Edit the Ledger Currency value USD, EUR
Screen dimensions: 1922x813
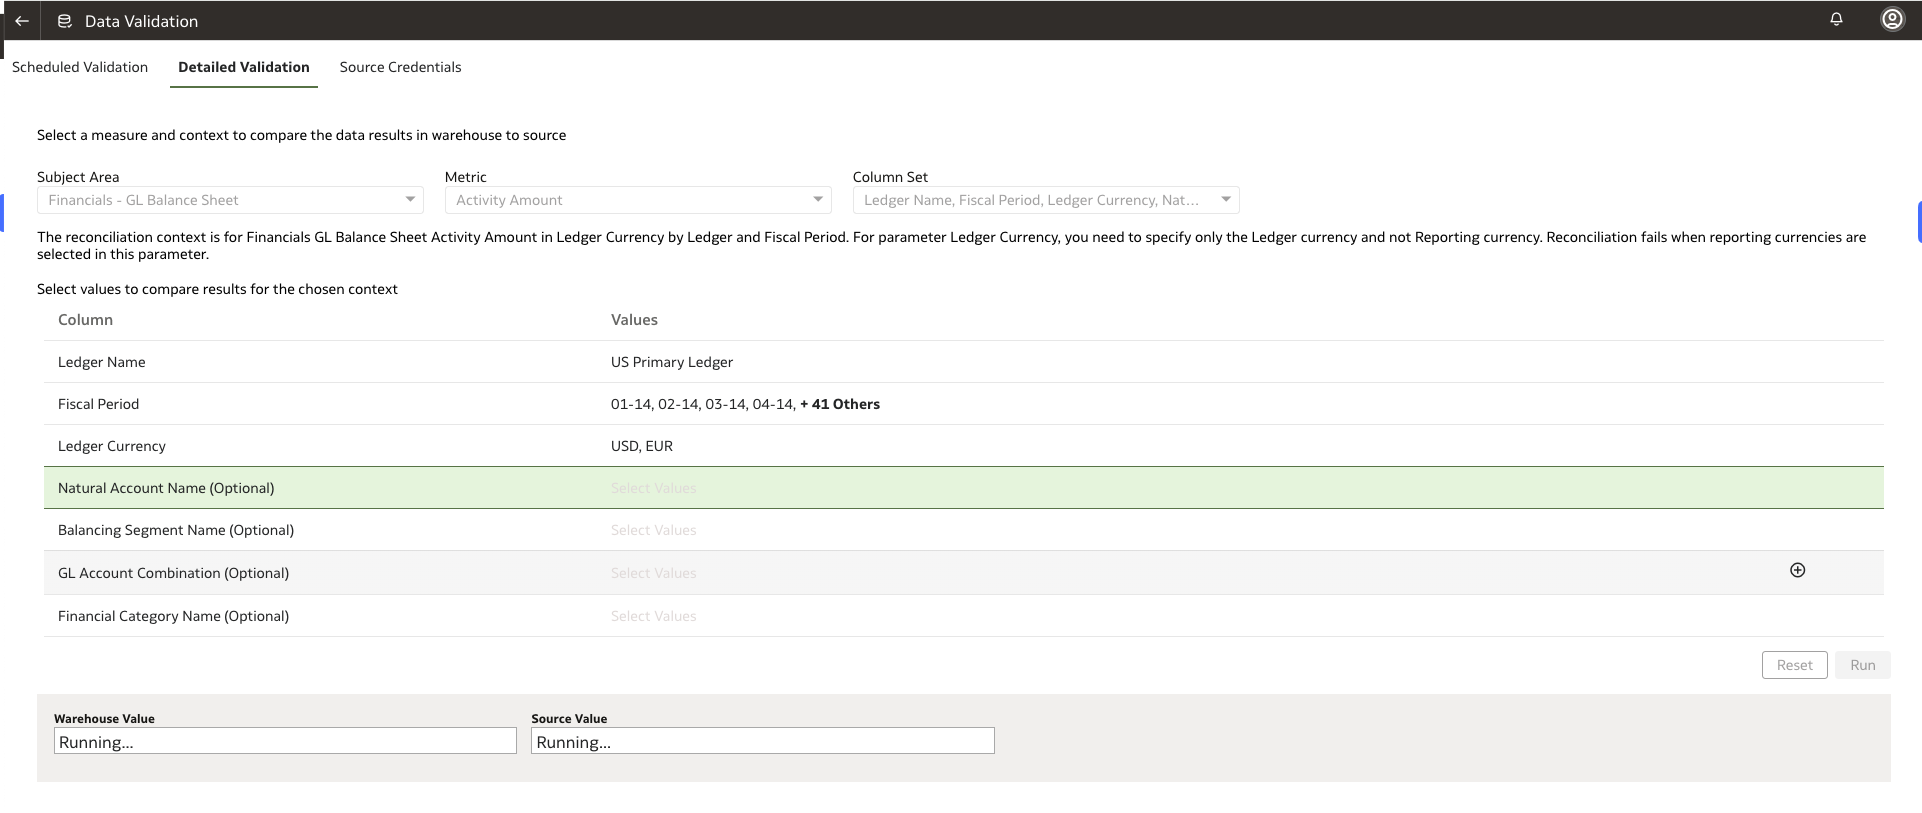coord(642,446)
